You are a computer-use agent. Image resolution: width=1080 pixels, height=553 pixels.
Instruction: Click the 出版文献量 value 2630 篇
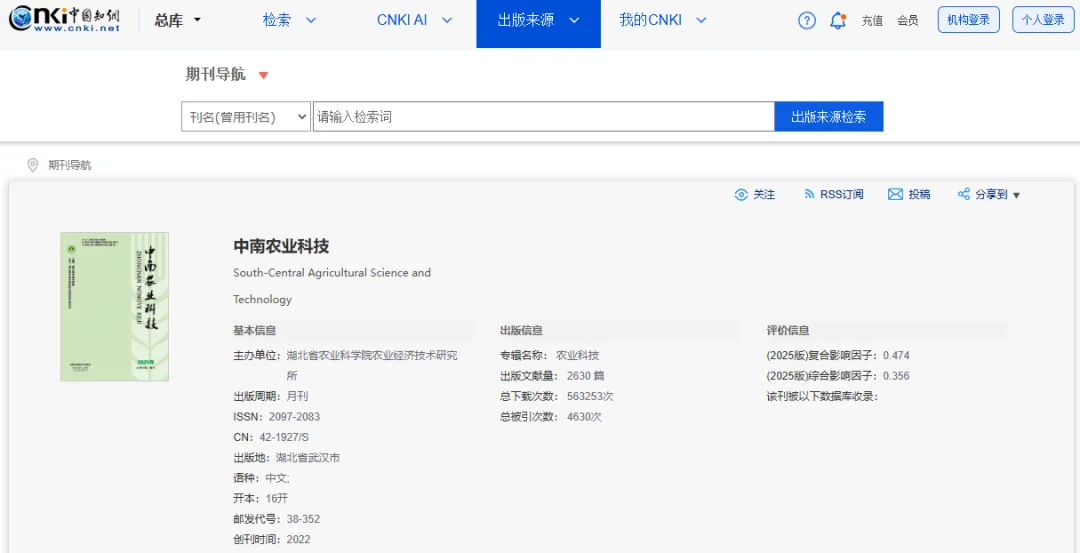click(x=585, y=376)
